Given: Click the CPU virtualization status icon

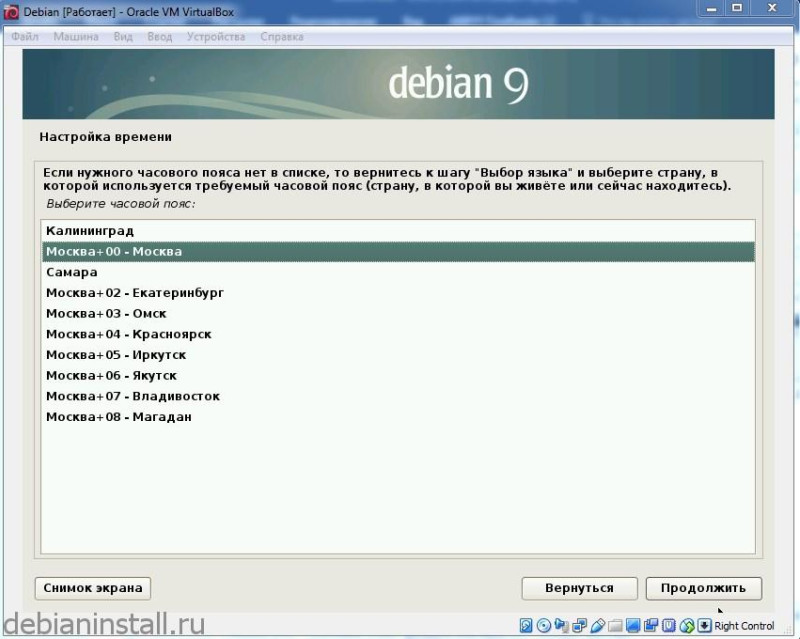Looking at the screenshot, I should [x=669, y=625].
